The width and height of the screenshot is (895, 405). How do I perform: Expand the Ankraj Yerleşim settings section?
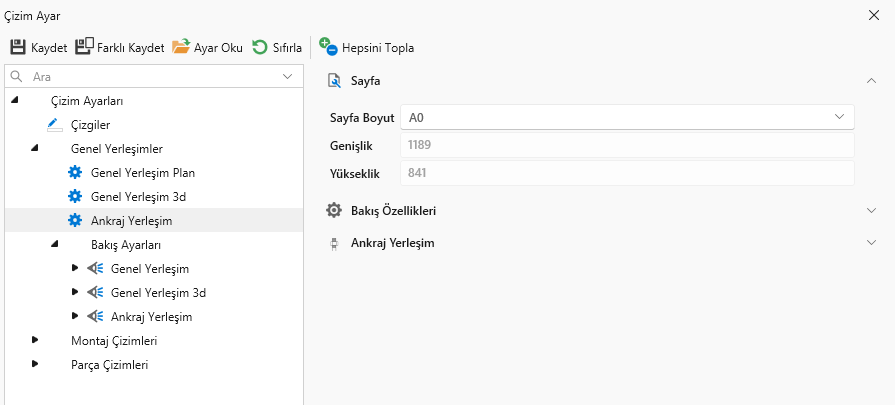click(x=871, y=243)
